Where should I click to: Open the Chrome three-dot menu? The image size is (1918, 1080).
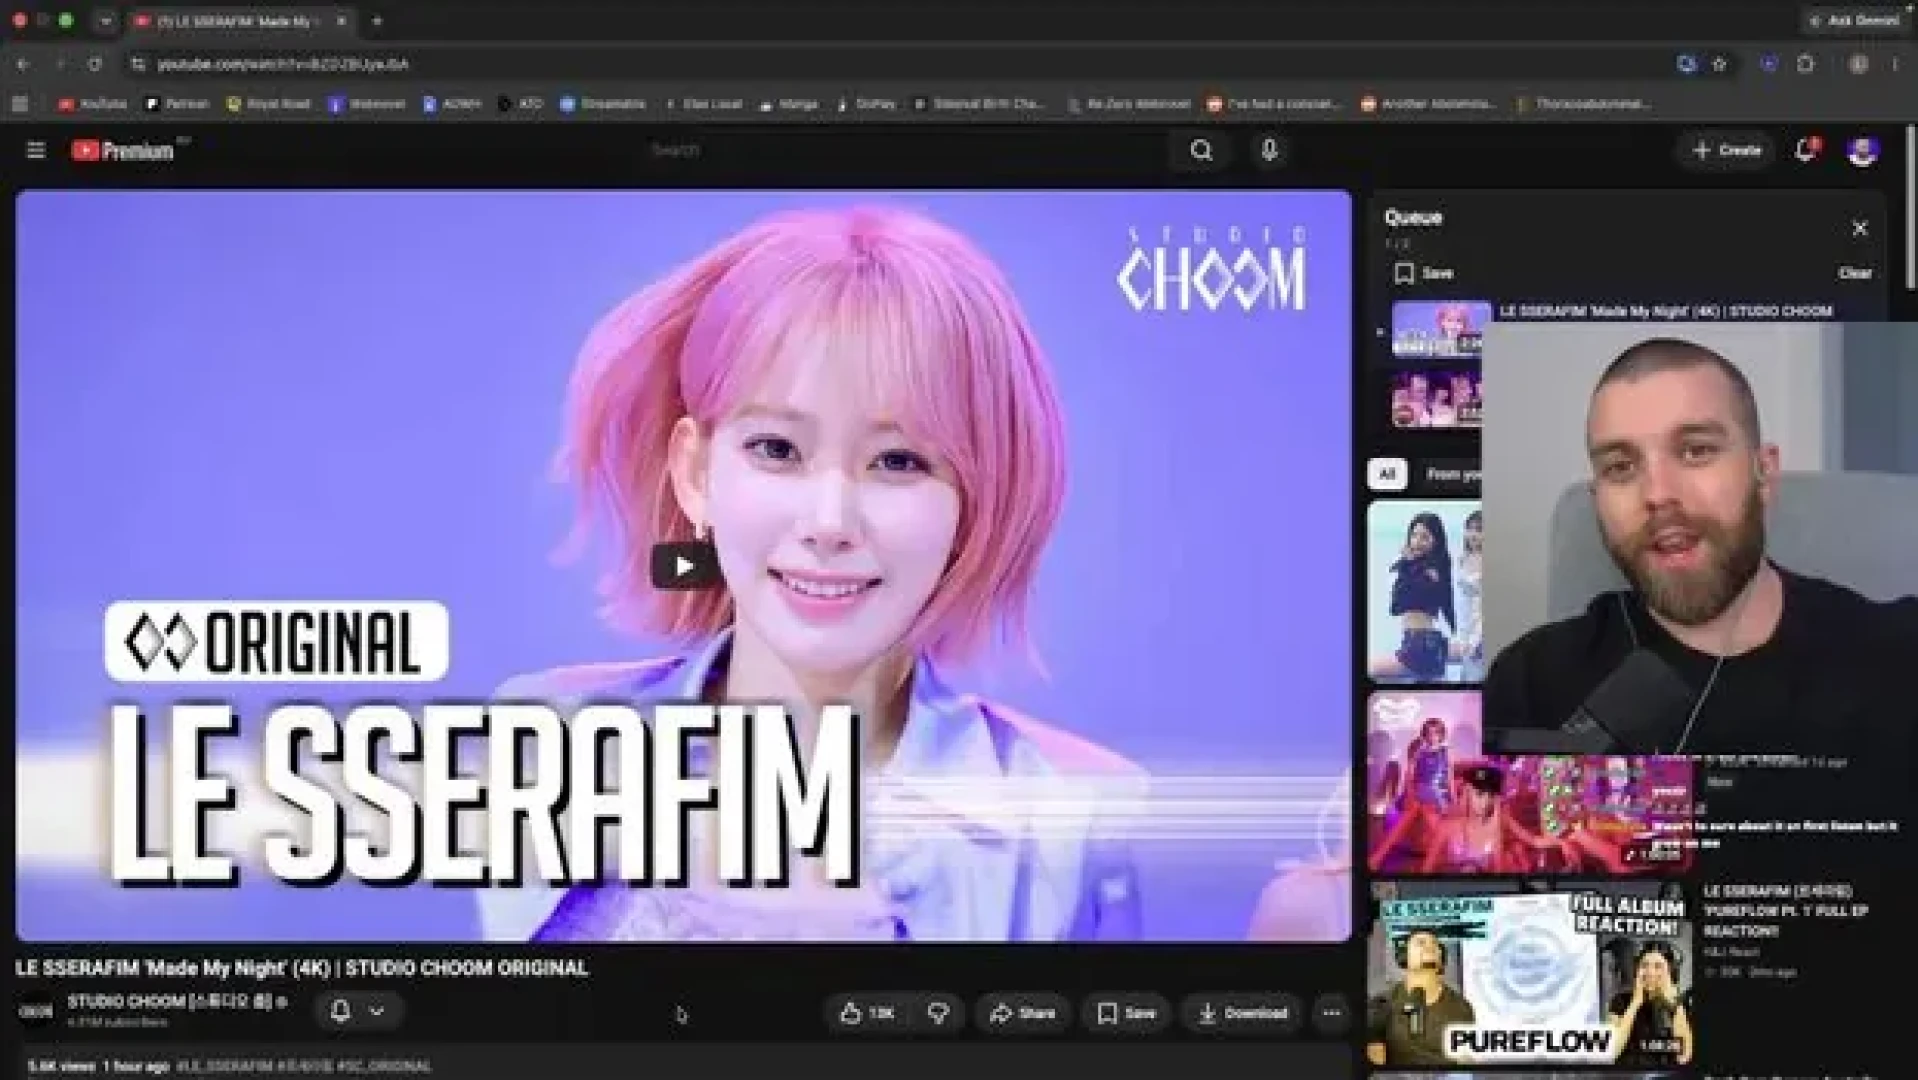(1895, 64)
